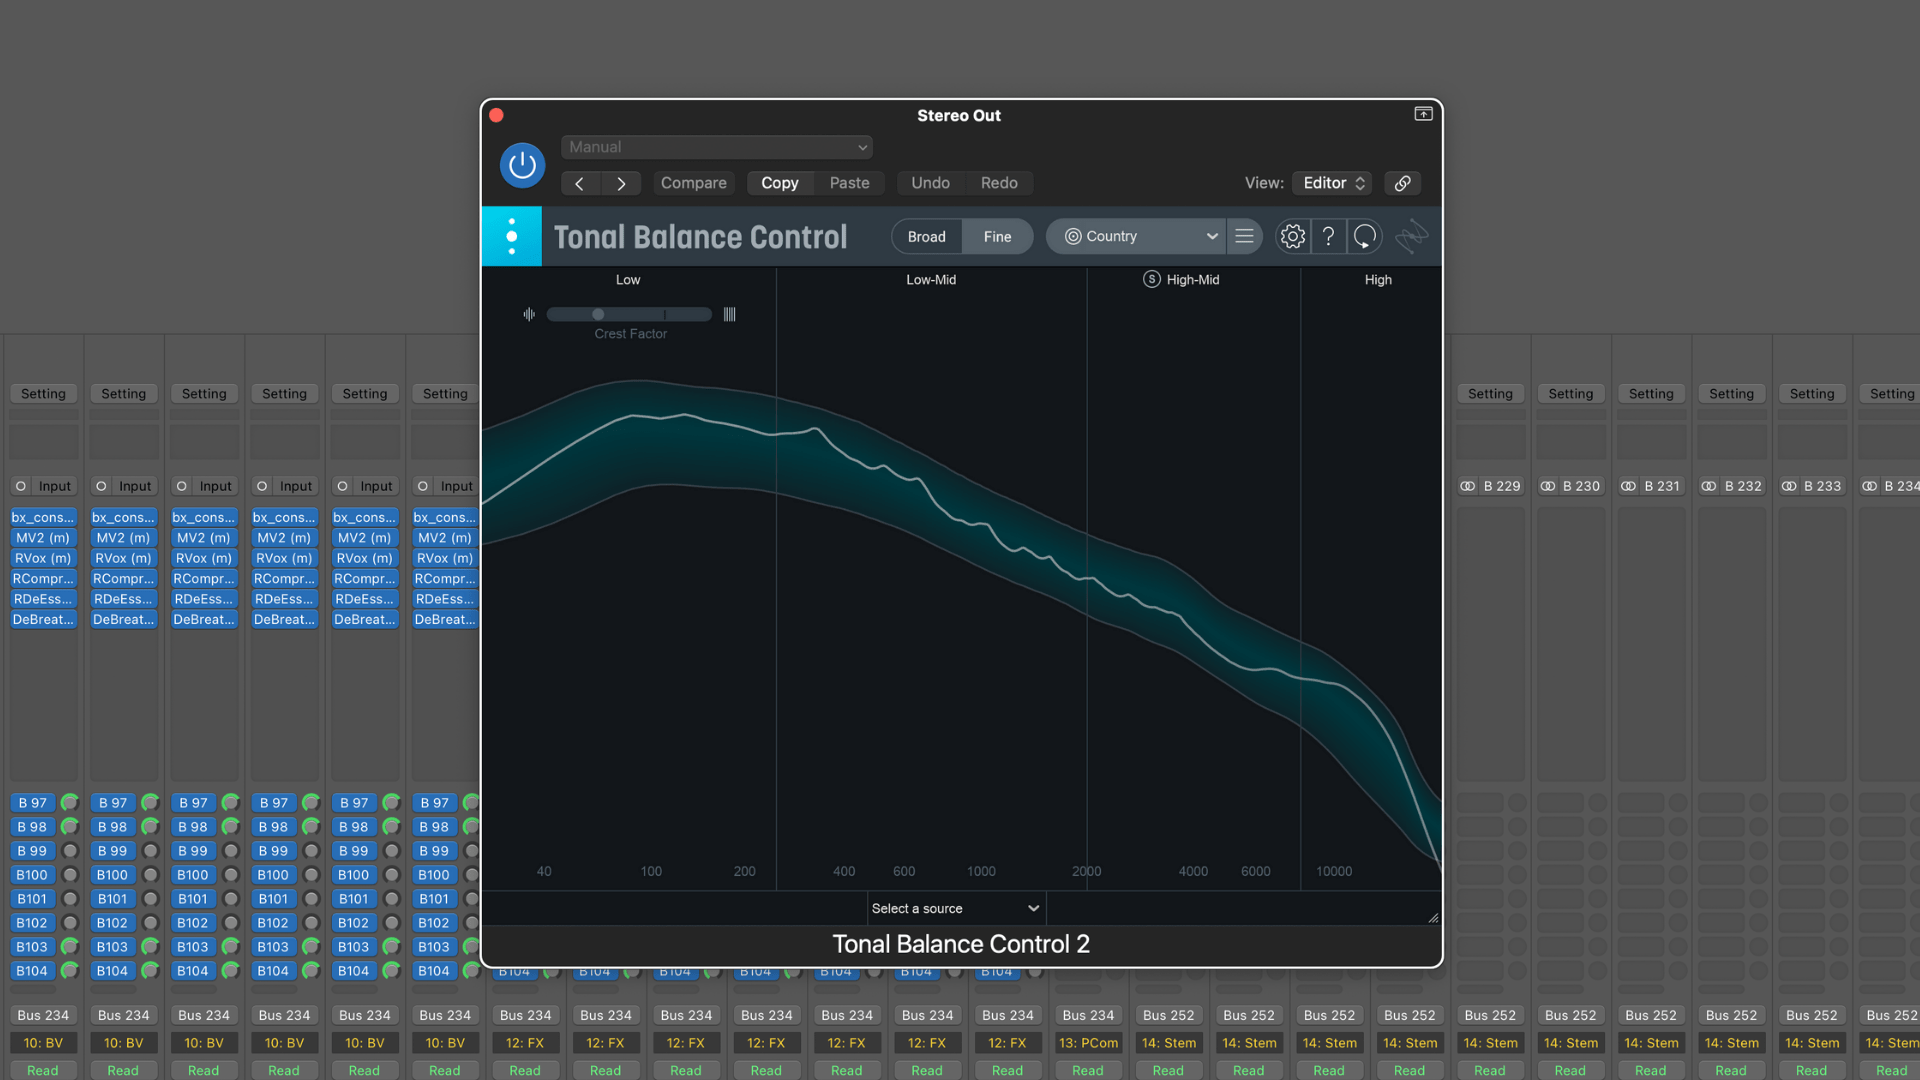Click the Low-Mid band label
The width and height of the screenshot is (1920, 1080).
pyautogui.click(x=931, y=280)
